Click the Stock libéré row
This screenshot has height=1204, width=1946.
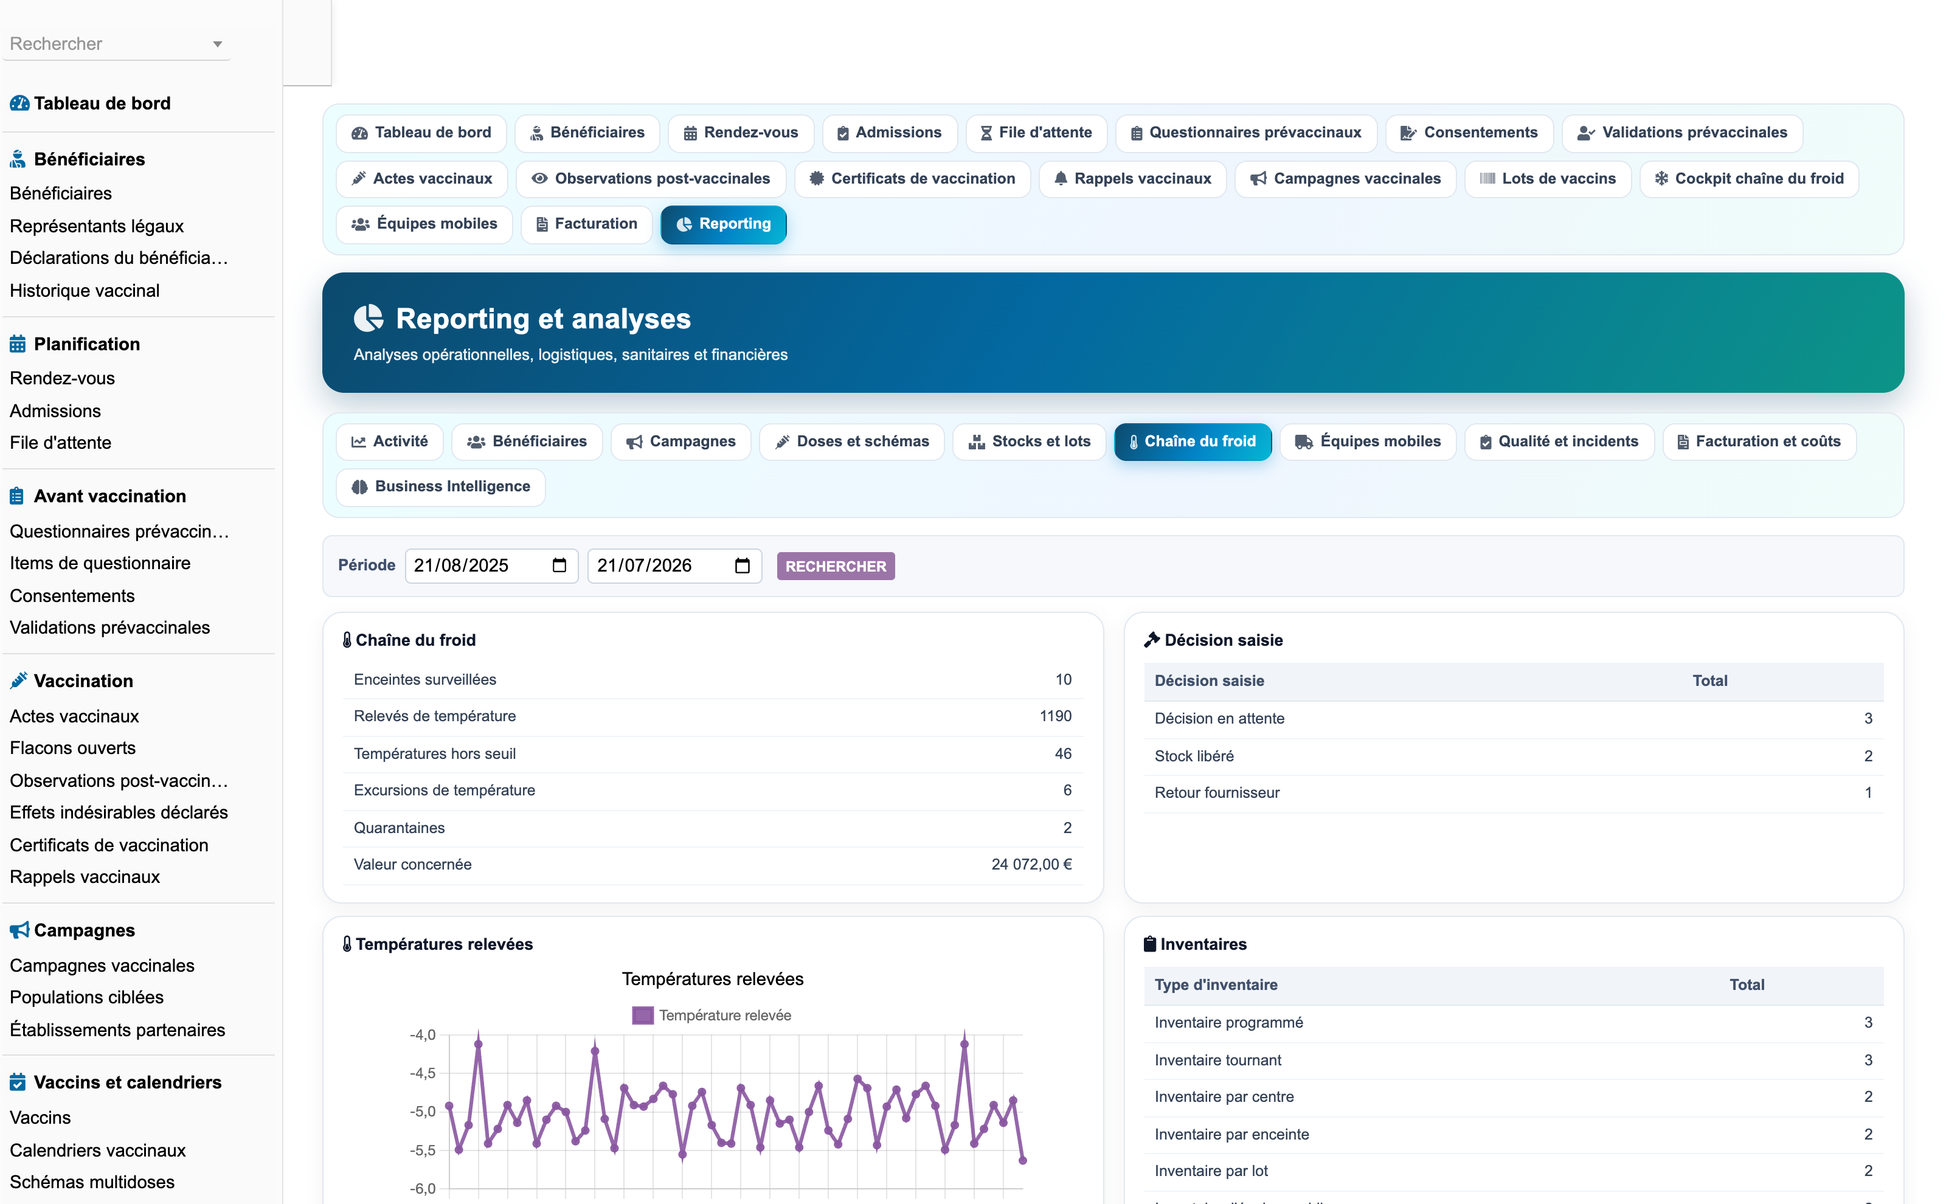point(1513,756)
